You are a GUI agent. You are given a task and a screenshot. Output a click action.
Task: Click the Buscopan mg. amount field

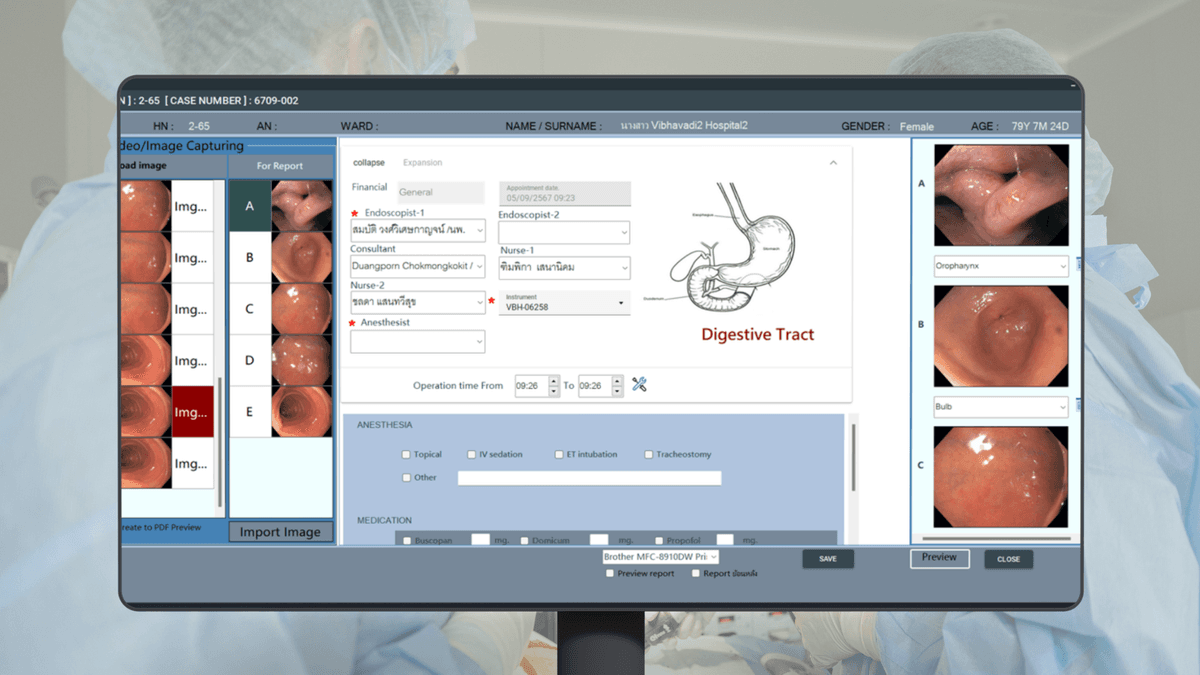(480, 540)
